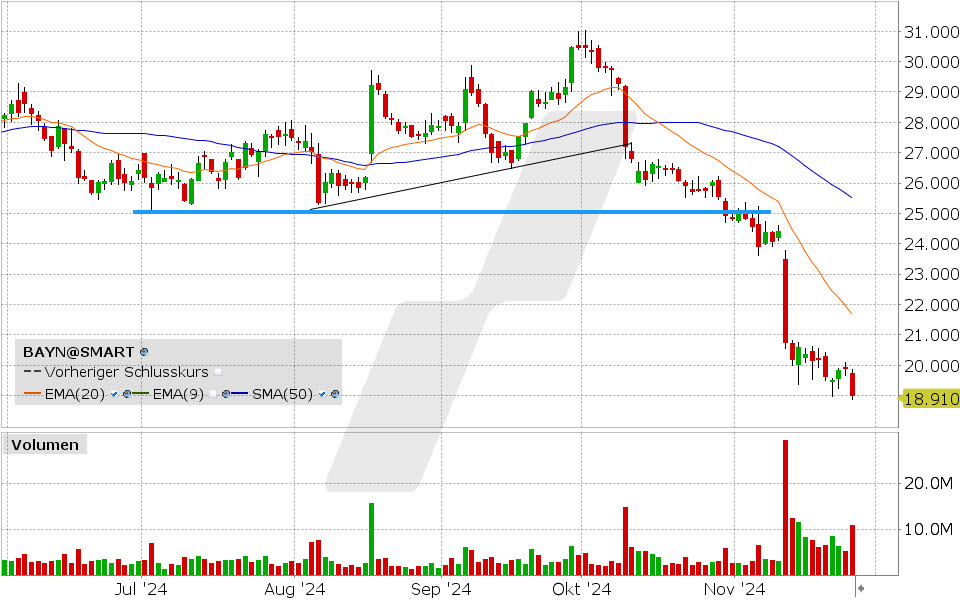Click the tall green volume bar in mid-August
Image resolution: width=960 pixels, height=600 pixels.
(372, 539)
